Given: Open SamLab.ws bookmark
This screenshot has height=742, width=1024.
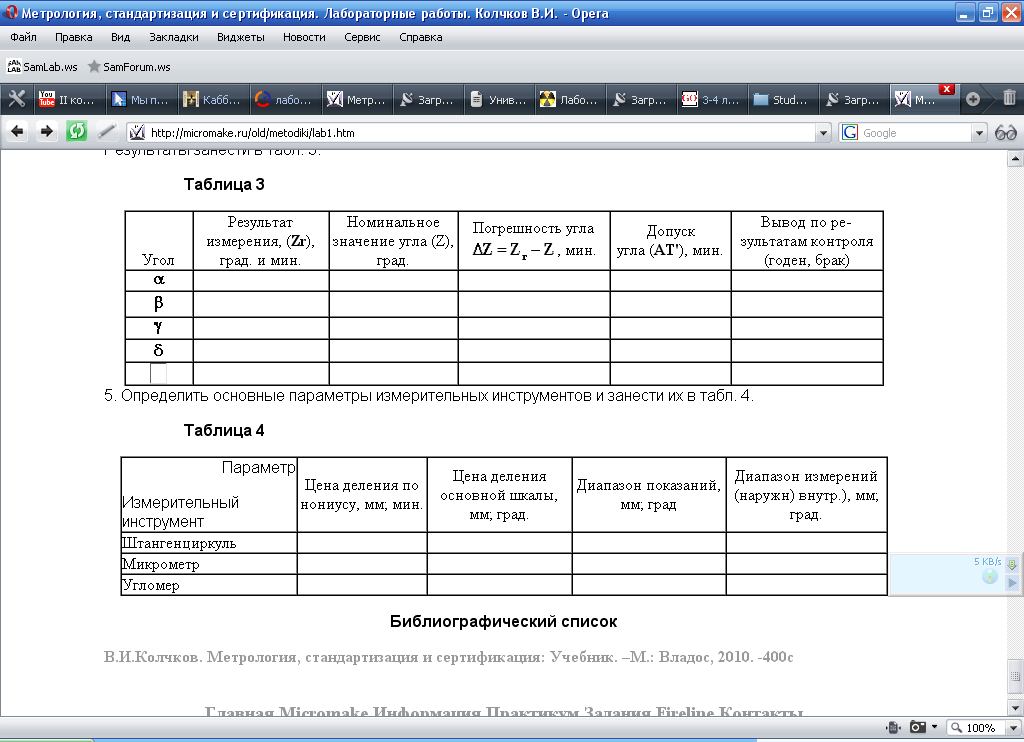Looking at the screenshot, I should click(x=42, y=67).
